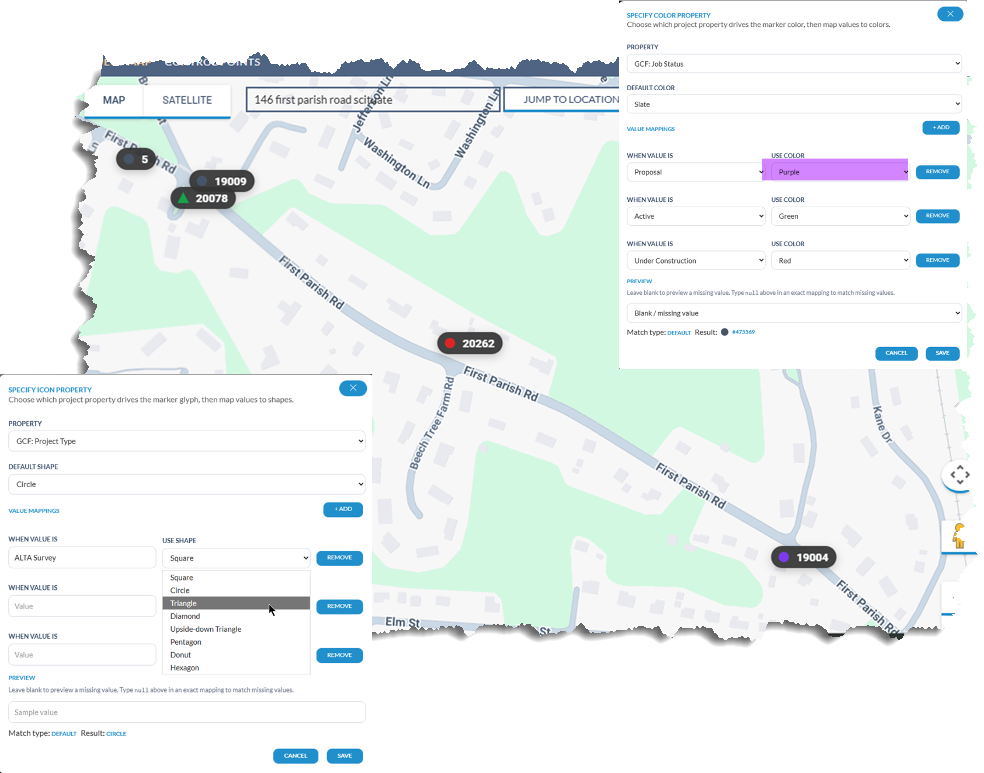Click the Street View pegman icon
Viewport: 984px width, 773px height.
click(x=958, y=536)
